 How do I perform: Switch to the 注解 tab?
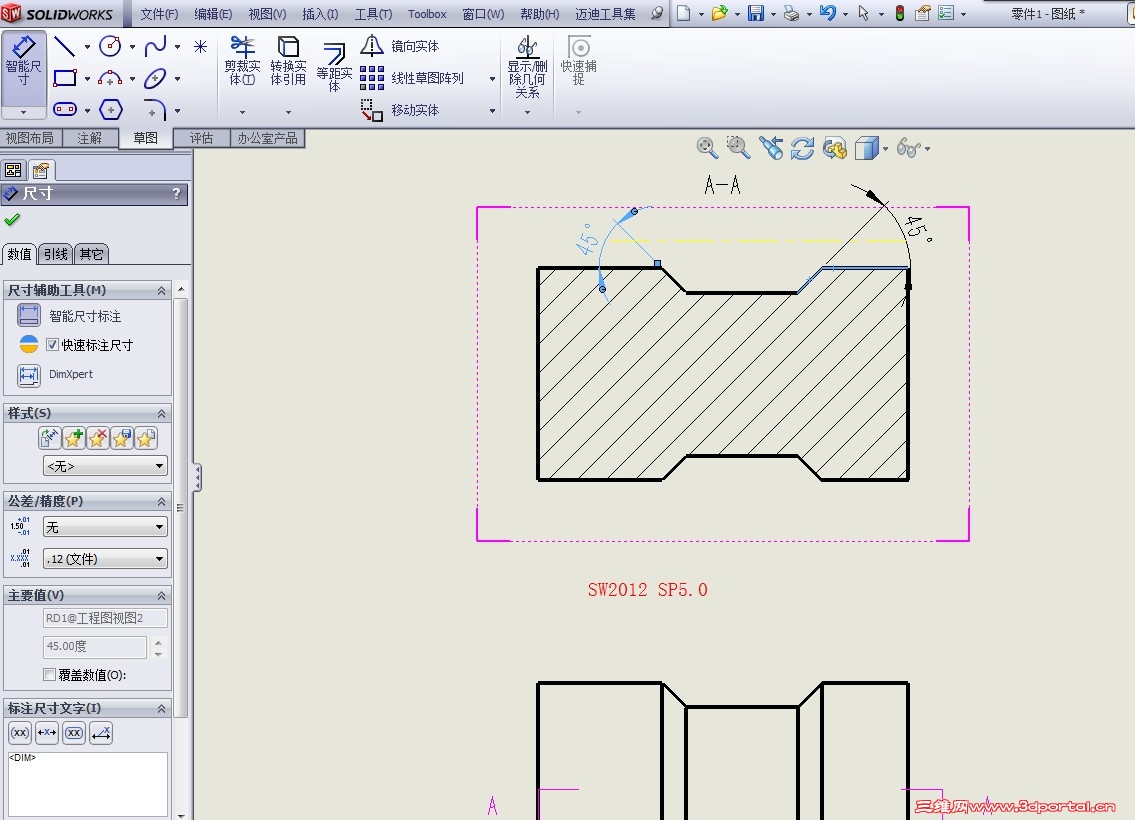tap(90, 138)
